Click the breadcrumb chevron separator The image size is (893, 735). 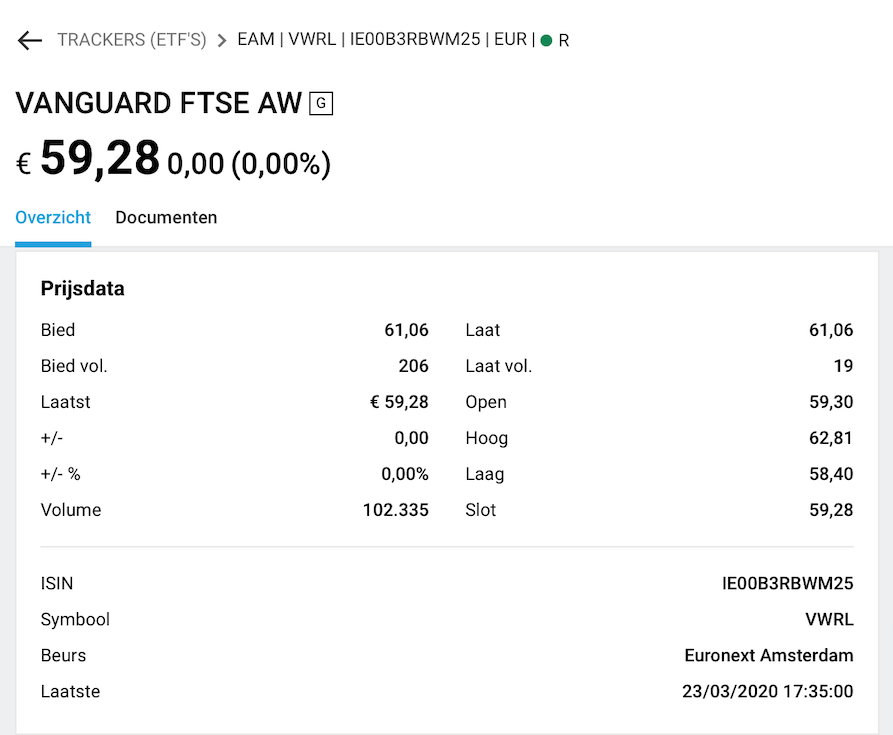[x=222, y=41]
